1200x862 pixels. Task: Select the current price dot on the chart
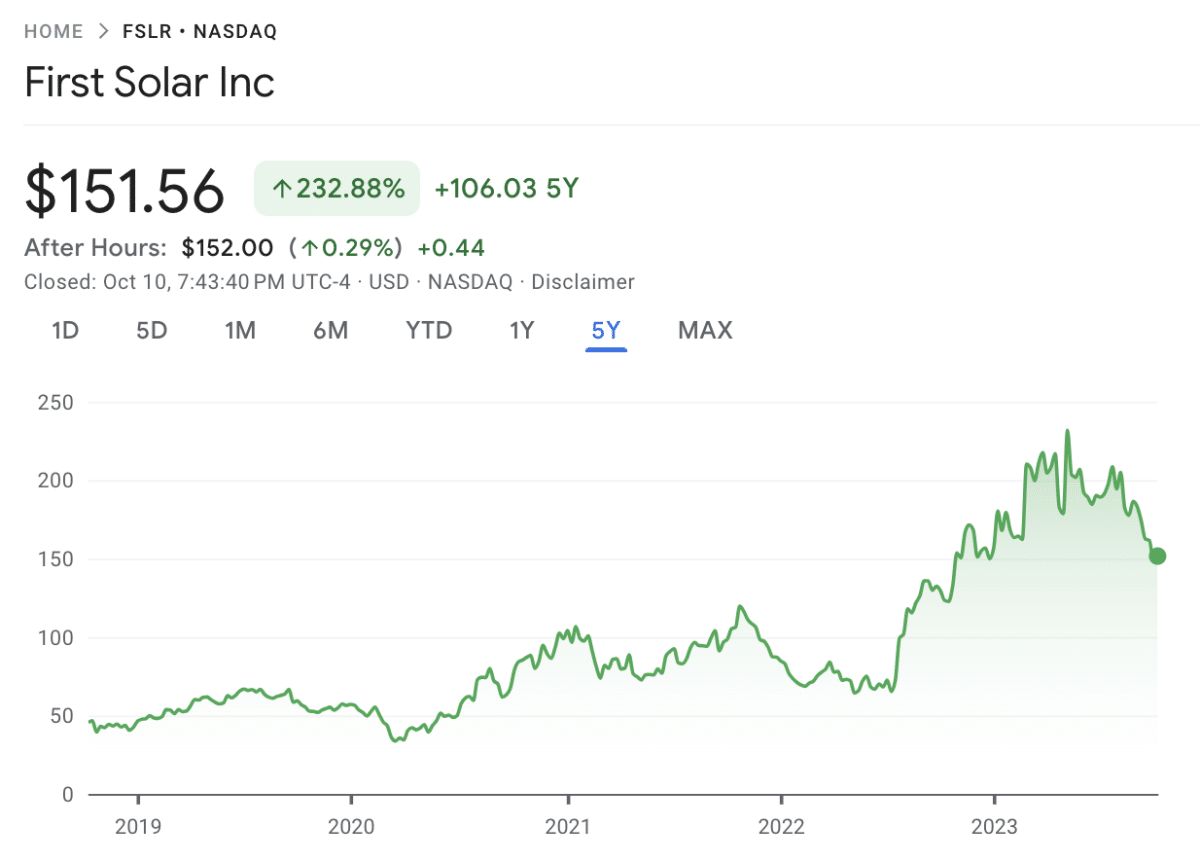click(1158, 555)
